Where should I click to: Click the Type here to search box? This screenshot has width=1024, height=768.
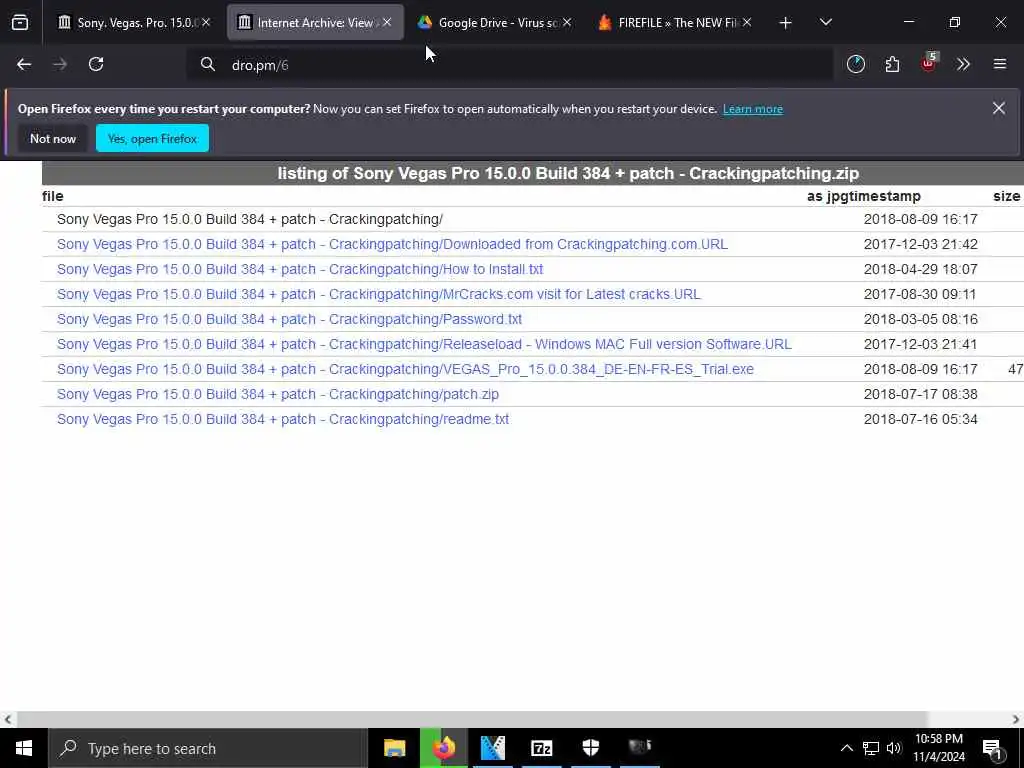tap(208, 748)
